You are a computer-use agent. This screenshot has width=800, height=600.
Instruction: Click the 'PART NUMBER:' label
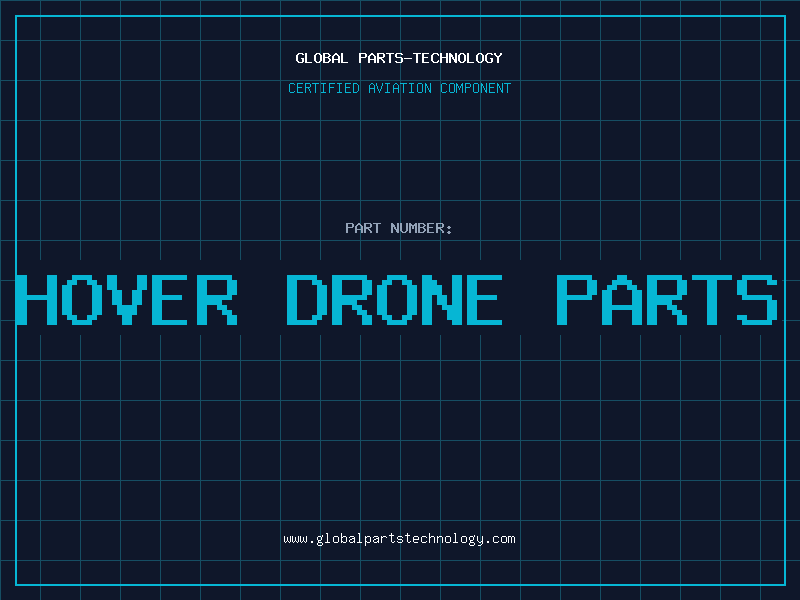coord(398,228)
